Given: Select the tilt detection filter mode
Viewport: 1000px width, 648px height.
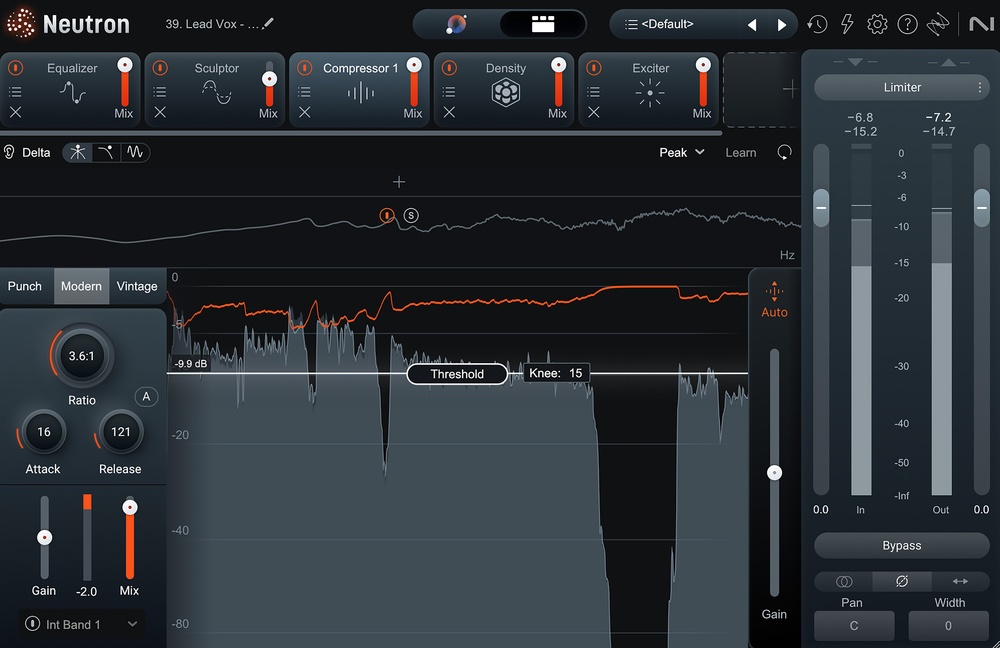Looking at the screenshot, I should pyautogui.click(x=106, y=152).
